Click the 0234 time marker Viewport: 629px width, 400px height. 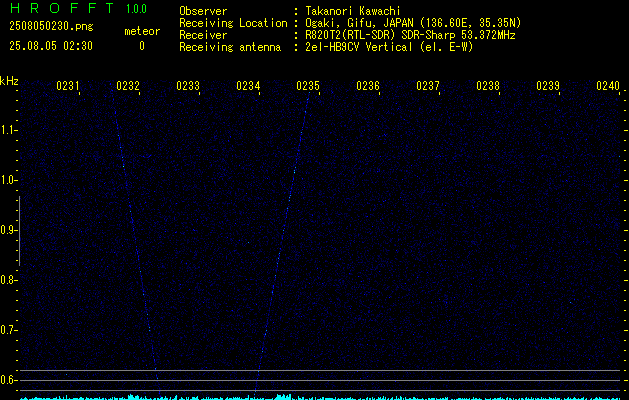click(x=248, y=85)
